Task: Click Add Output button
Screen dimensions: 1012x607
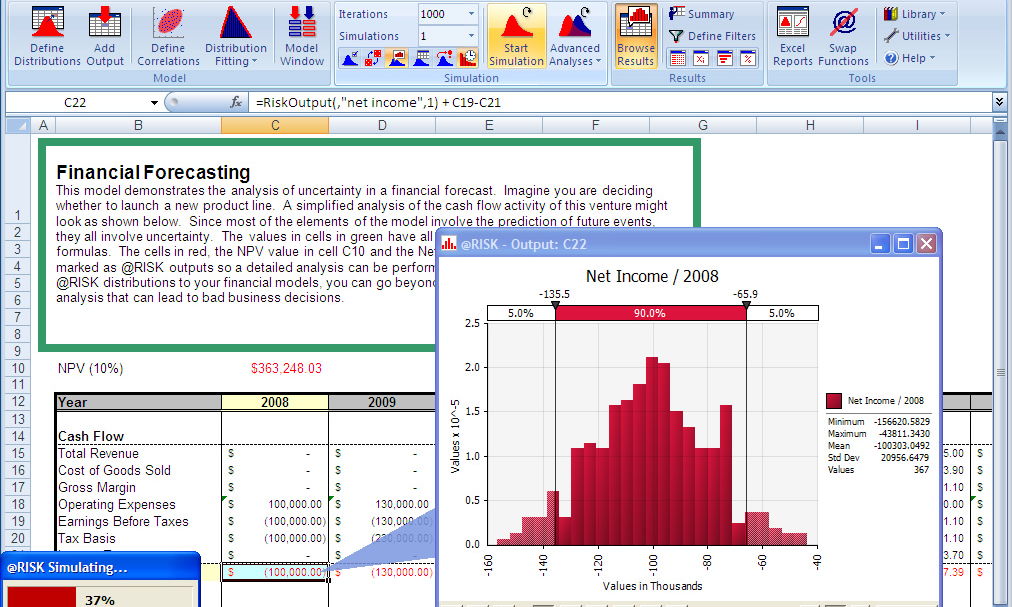Action: click(x=105, y=36)
